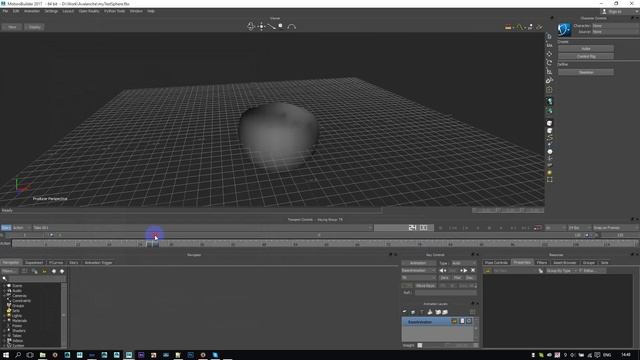Select the selection arrow tool in side toolbar
This screenshot has height=360, width=640.
(x=549, y=37)
